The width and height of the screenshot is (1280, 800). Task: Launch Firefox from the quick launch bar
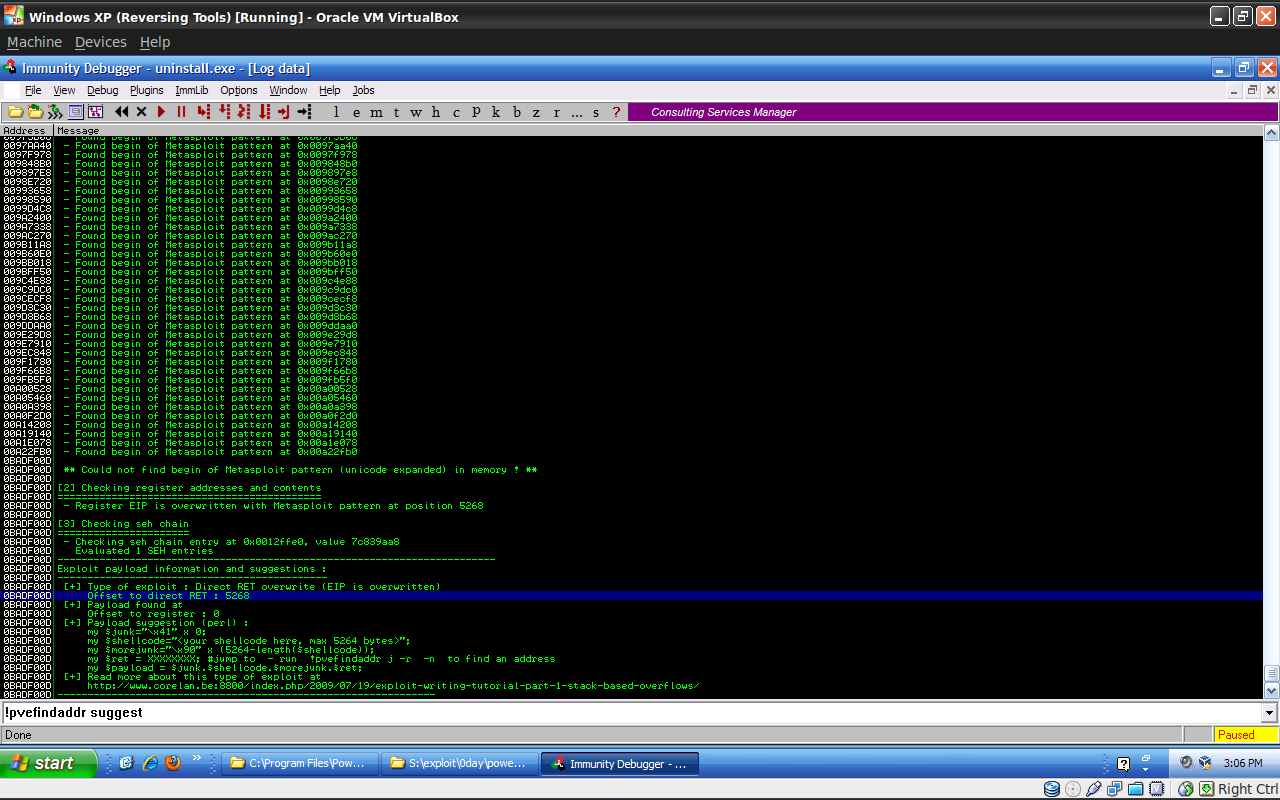[x=173, y=763]
